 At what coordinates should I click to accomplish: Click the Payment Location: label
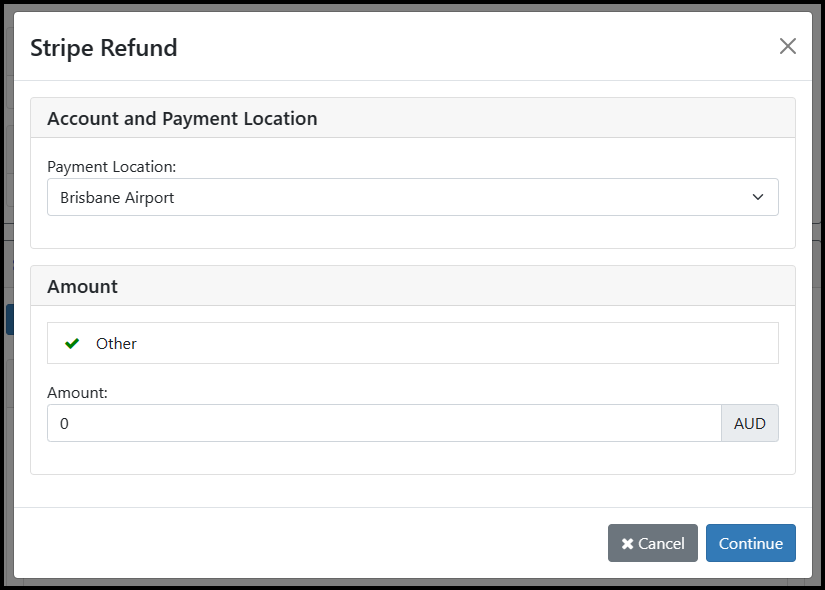tap(112, 167)
